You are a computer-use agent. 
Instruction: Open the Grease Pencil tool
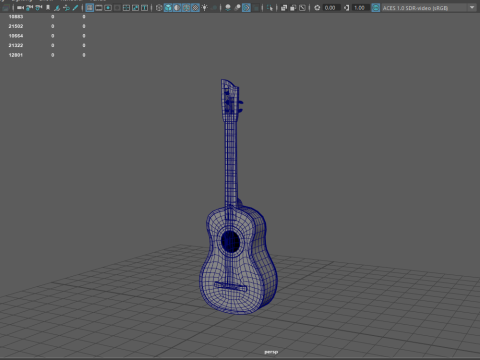[x=75, y=7]
